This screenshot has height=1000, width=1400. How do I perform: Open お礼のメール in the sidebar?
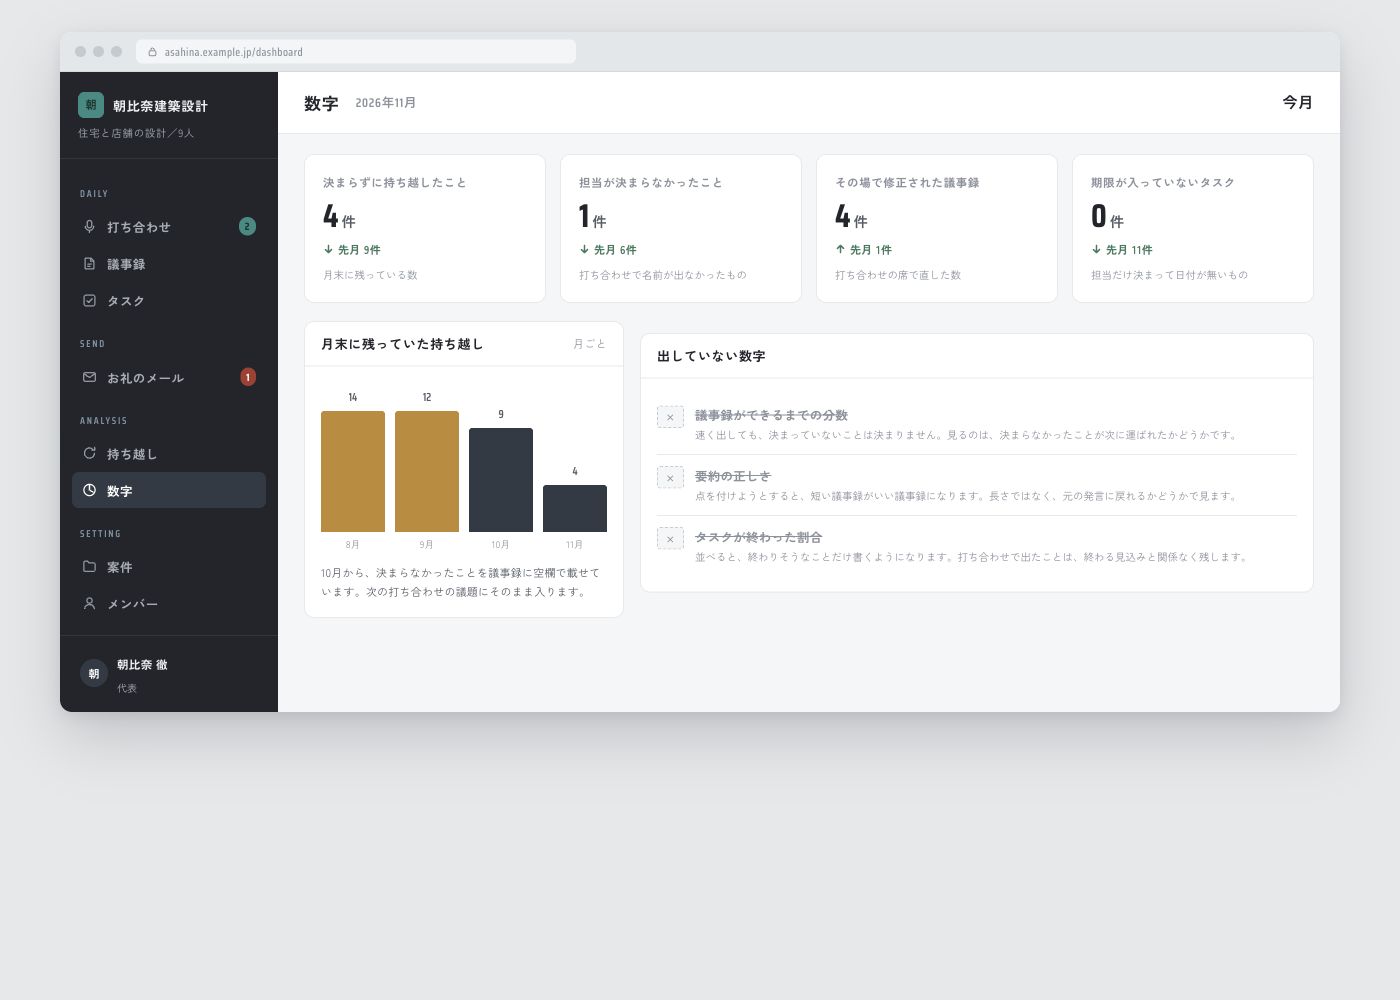click(169, 377)
